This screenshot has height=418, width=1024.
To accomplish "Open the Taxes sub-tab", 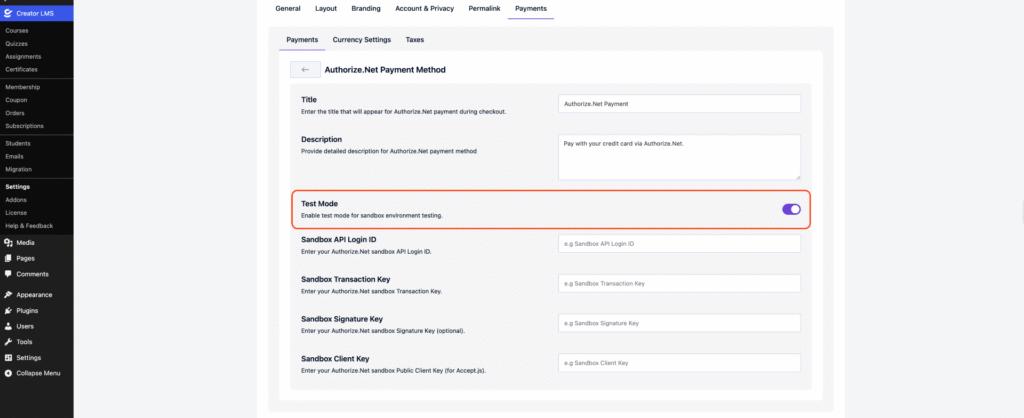I will pos(415,40).
